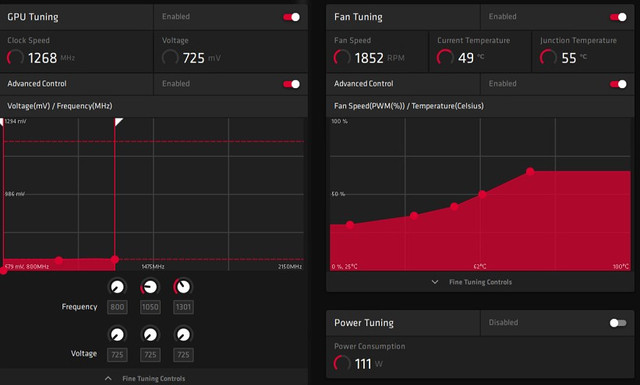Click the 1050 frequency input field

pyautogui.click(x=150, y=307)
